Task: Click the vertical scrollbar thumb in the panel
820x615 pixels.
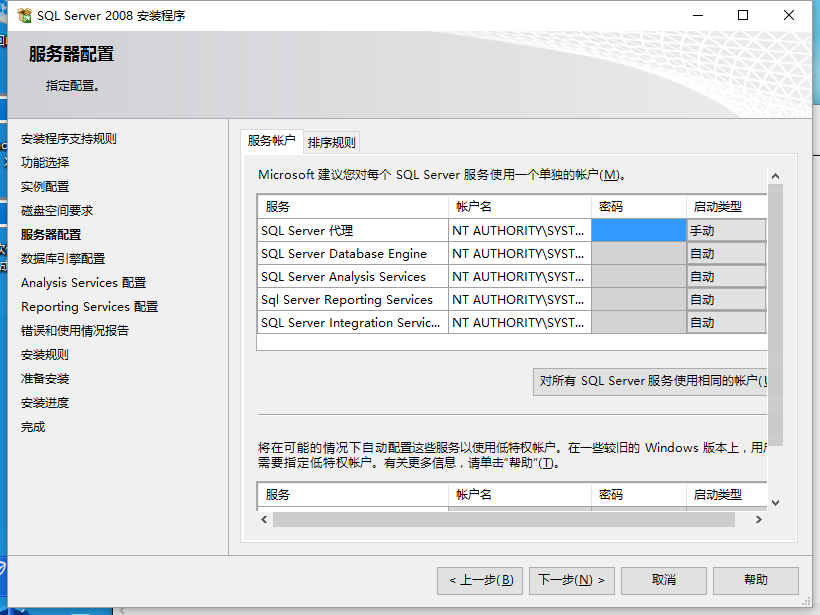Action: [776, 315]
